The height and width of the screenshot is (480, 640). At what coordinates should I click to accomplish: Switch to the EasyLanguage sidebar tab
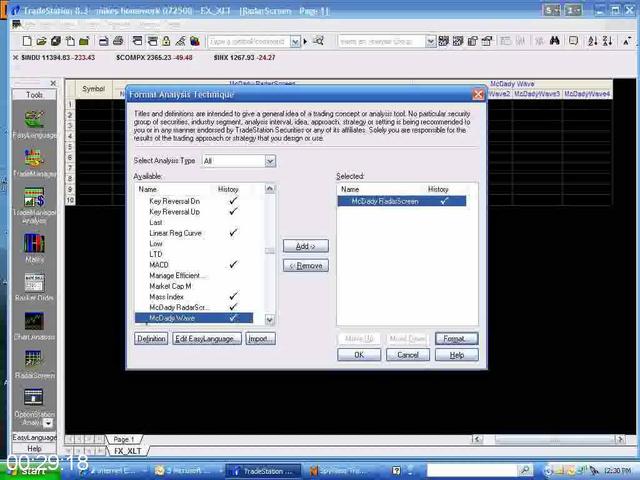34,438
